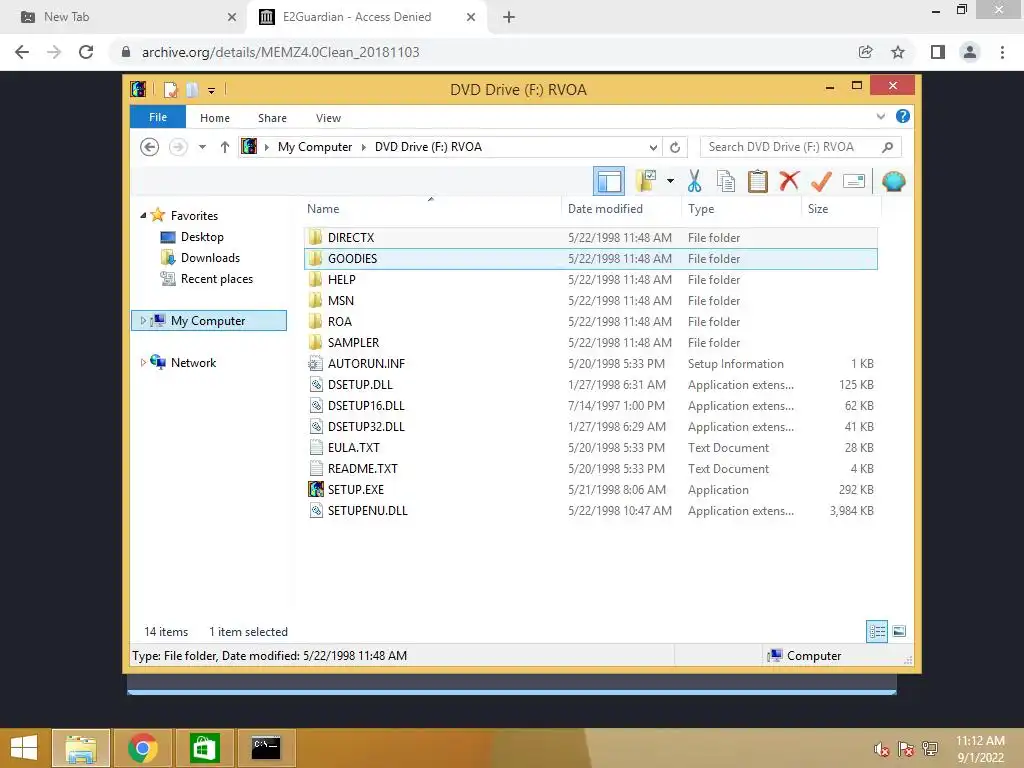The width and height of the screenshot is (1024, 768).
Task: Switch to the New Tab browser tab
Action: (x=124, y=17)
